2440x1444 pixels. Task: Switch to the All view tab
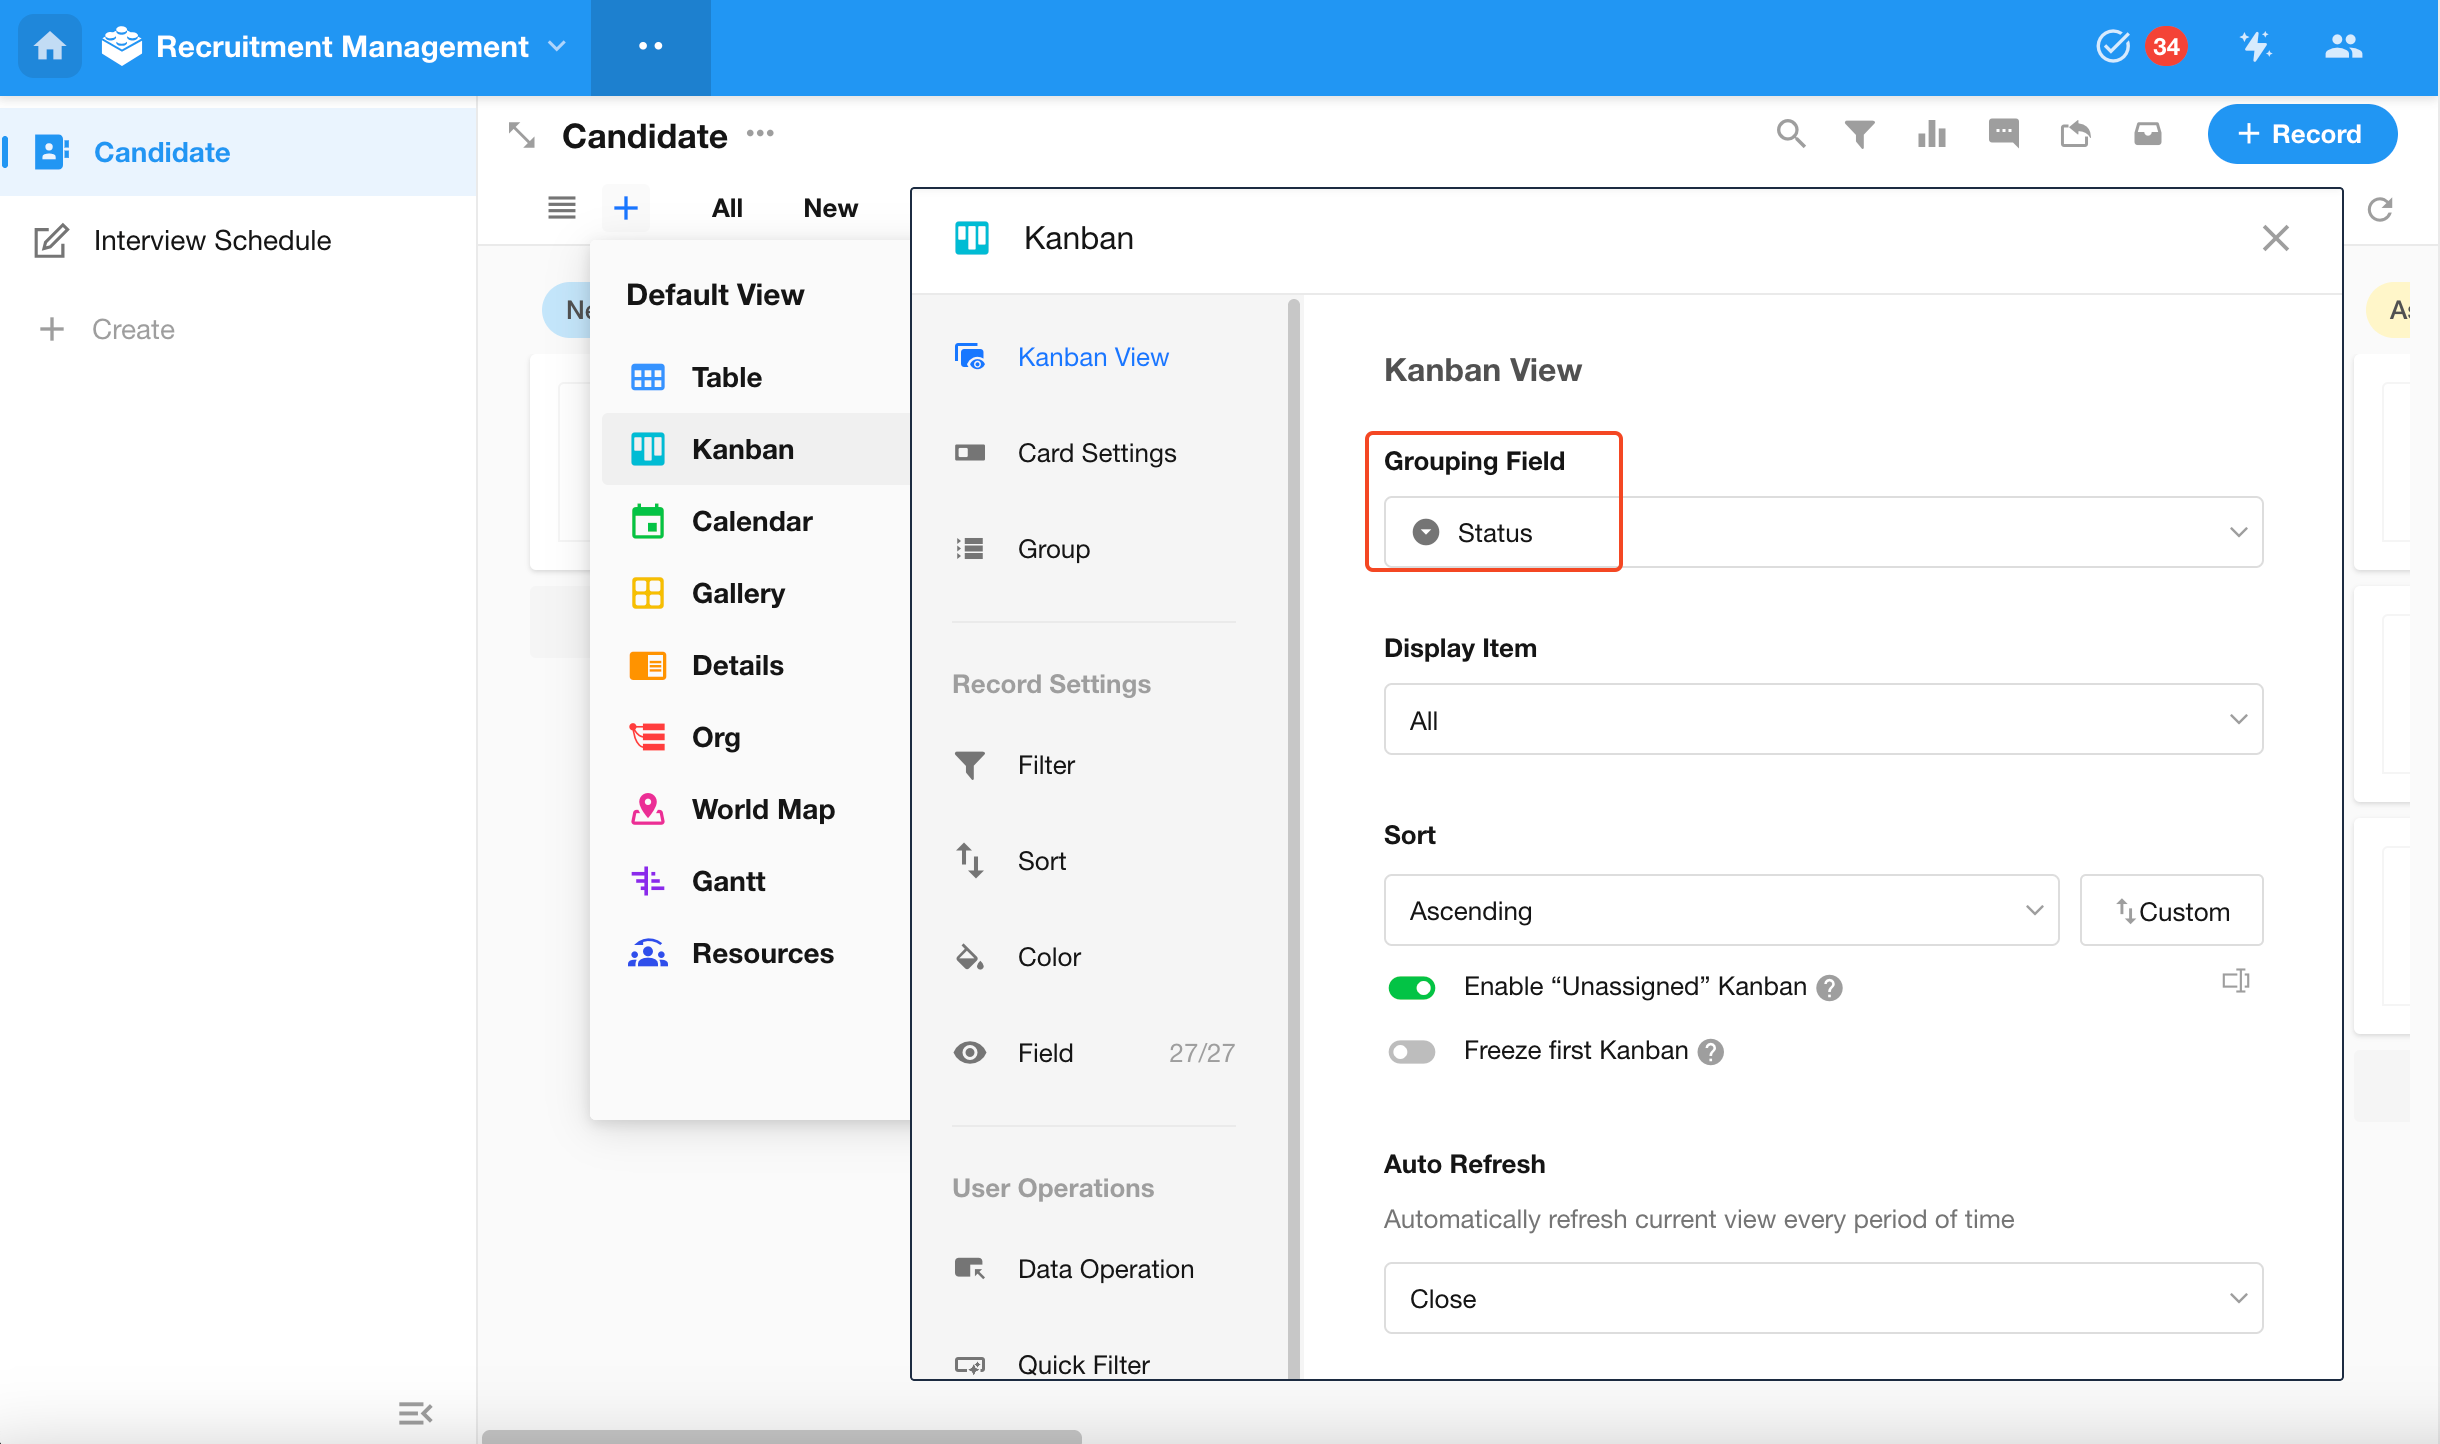click(x=727, y=208)
